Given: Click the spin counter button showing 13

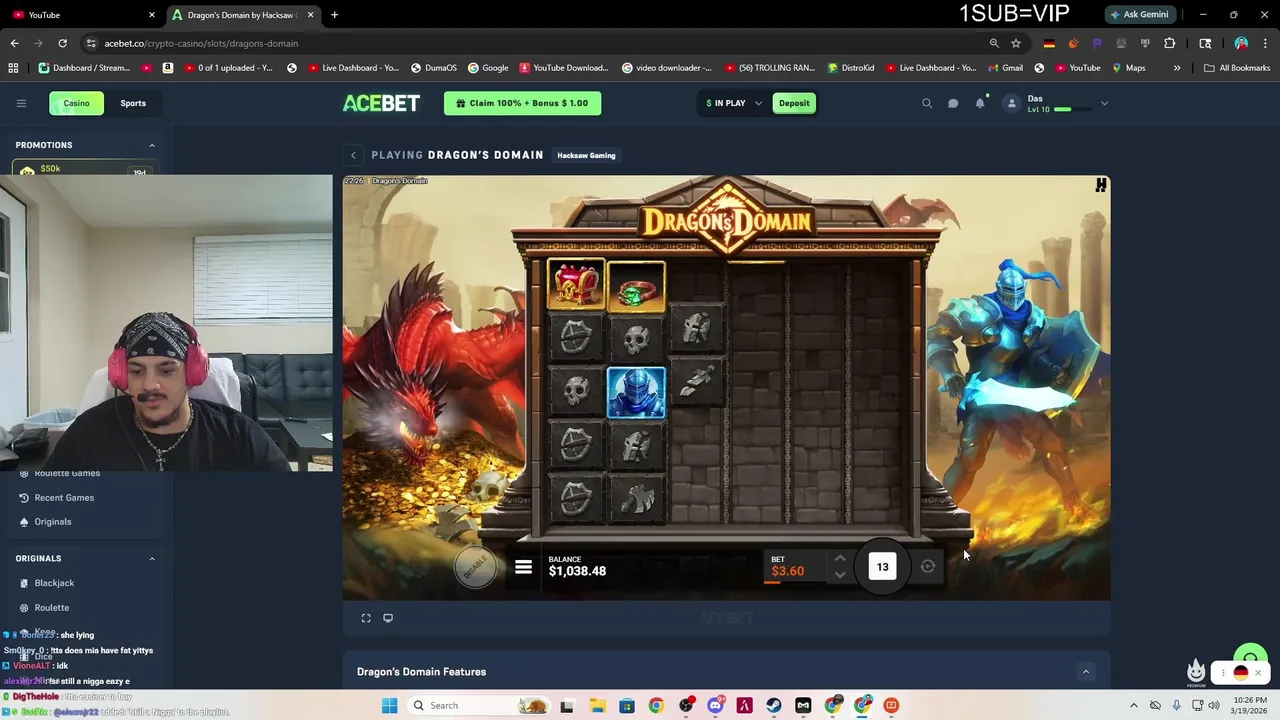Looking at the screenshot, I should pos(882,567).
